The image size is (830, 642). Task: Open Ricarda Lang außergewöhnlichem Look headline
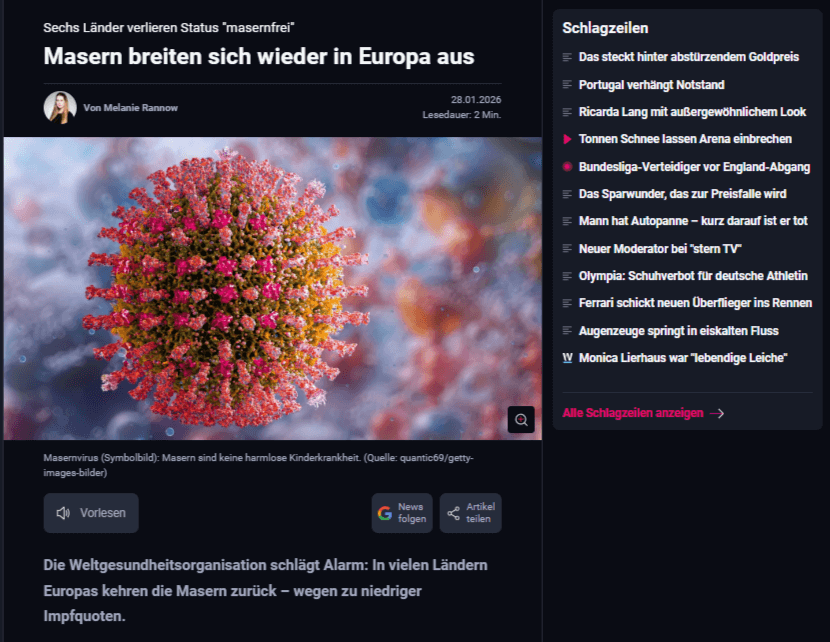click(692, 112)
